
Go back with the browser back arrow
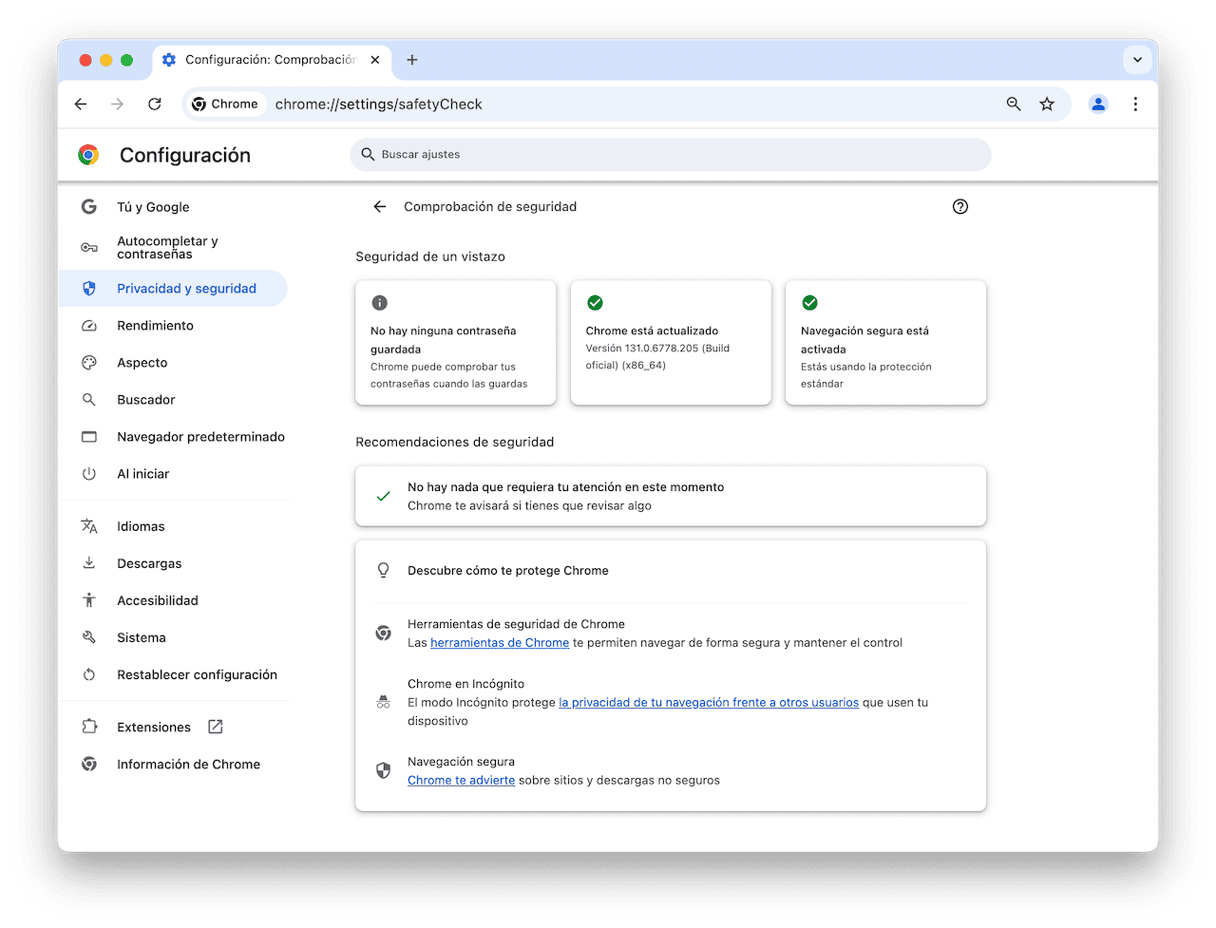(81, 104)
